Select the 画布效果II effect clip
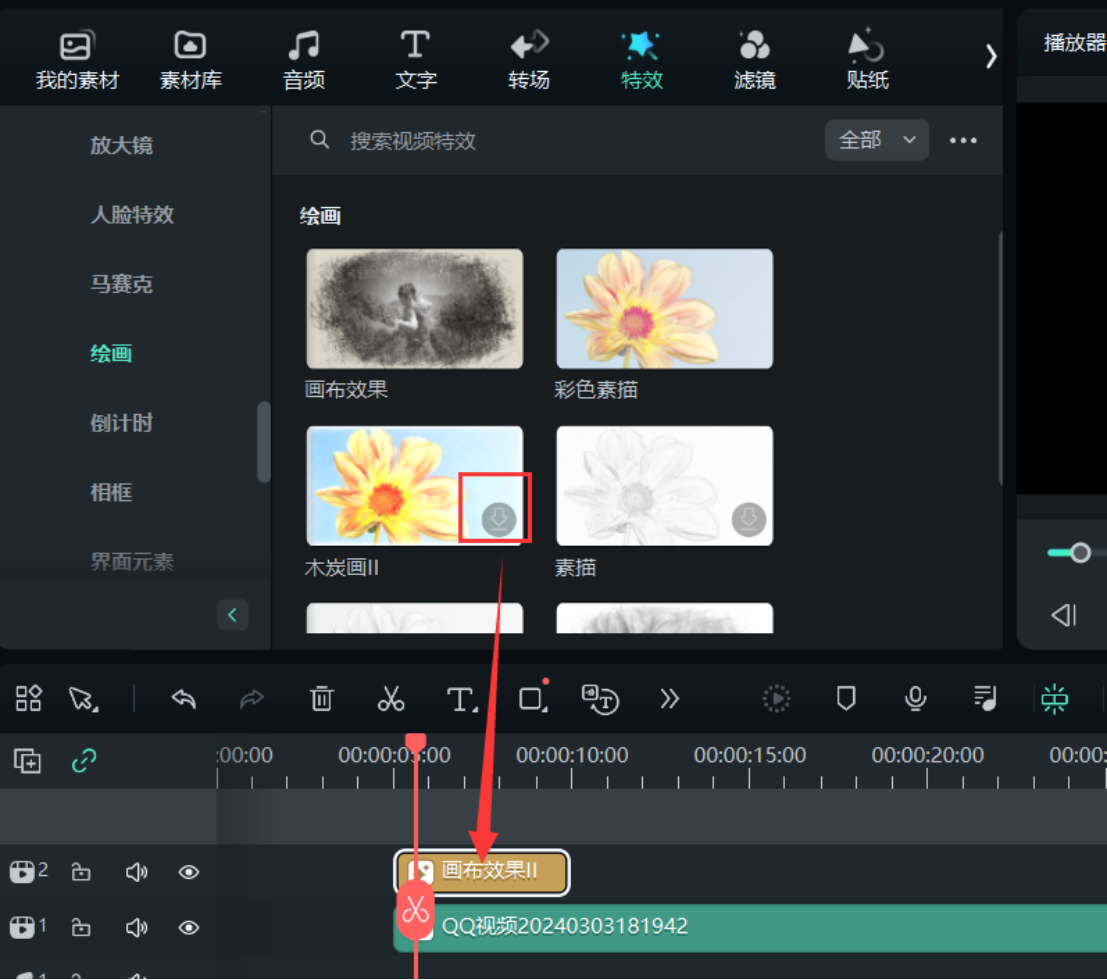Viewport: 1107px width, 980px height. coord(482,872)
